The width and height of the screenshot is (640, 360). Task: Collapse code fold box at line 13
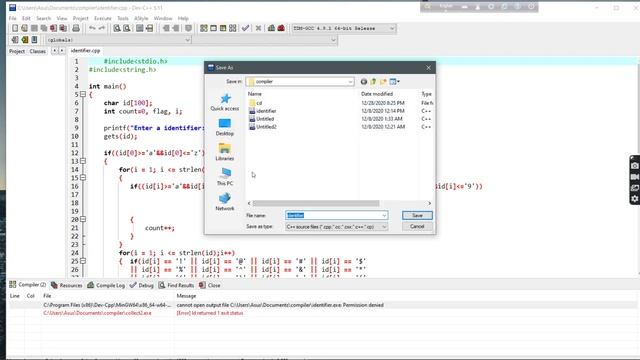pyautogui.click(x=83, y=161)
